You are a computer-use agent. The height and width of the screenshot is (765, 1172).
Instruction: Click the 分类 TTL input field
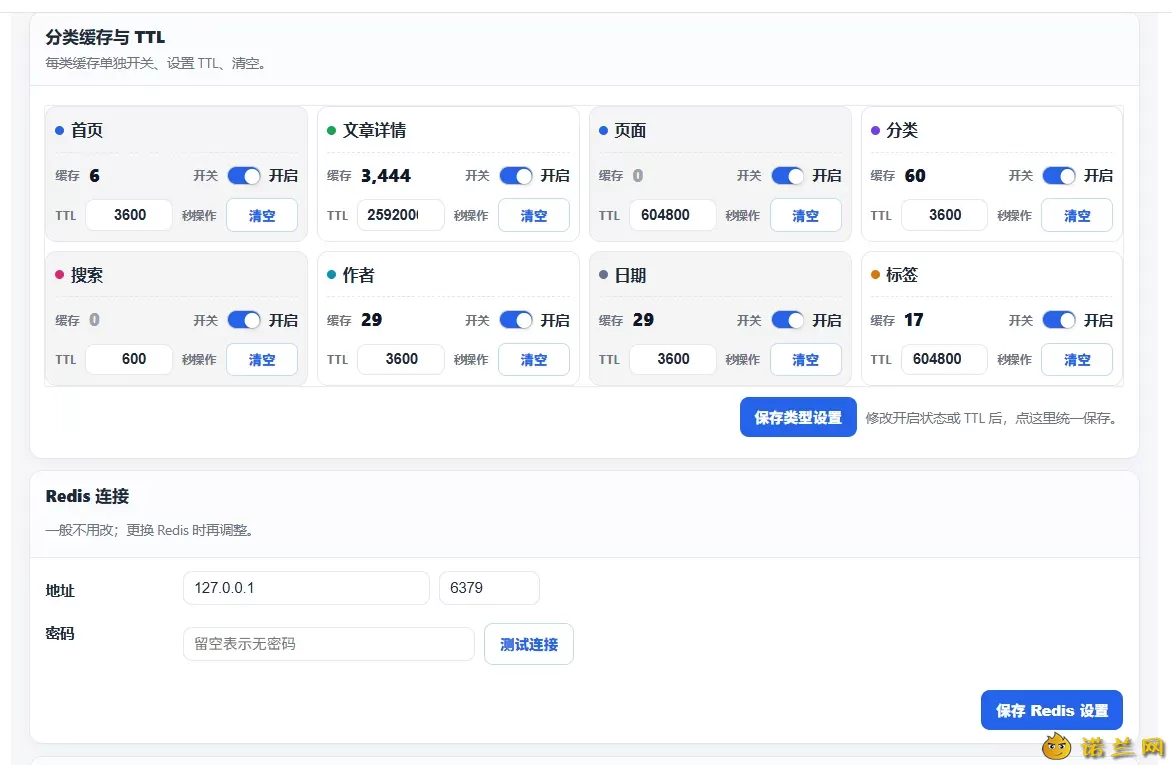coord(945,215)
